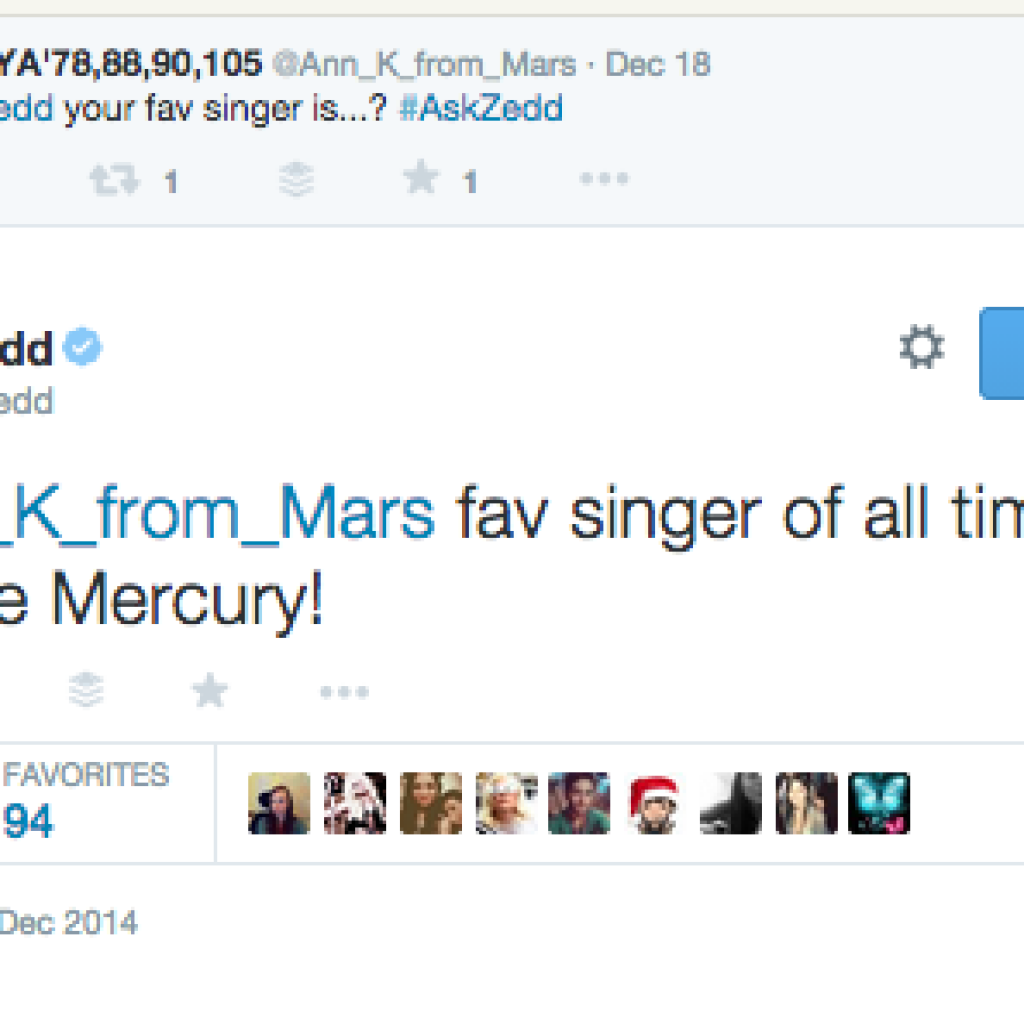The height and width of the screenshot is (1024, 1024).
Task: Click the Buffer stack icon on the top tweet
Action: click(x=297, y=180)
